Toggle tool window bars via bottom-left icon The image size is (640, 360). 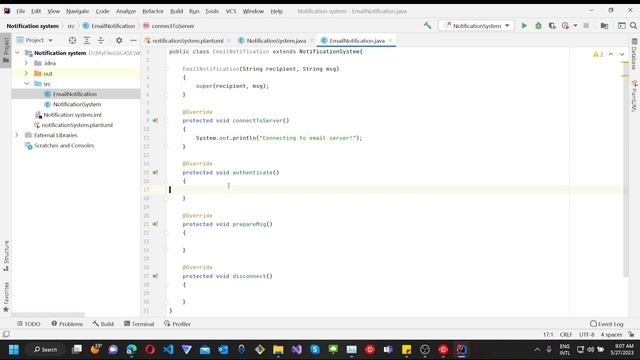point(6,334)
